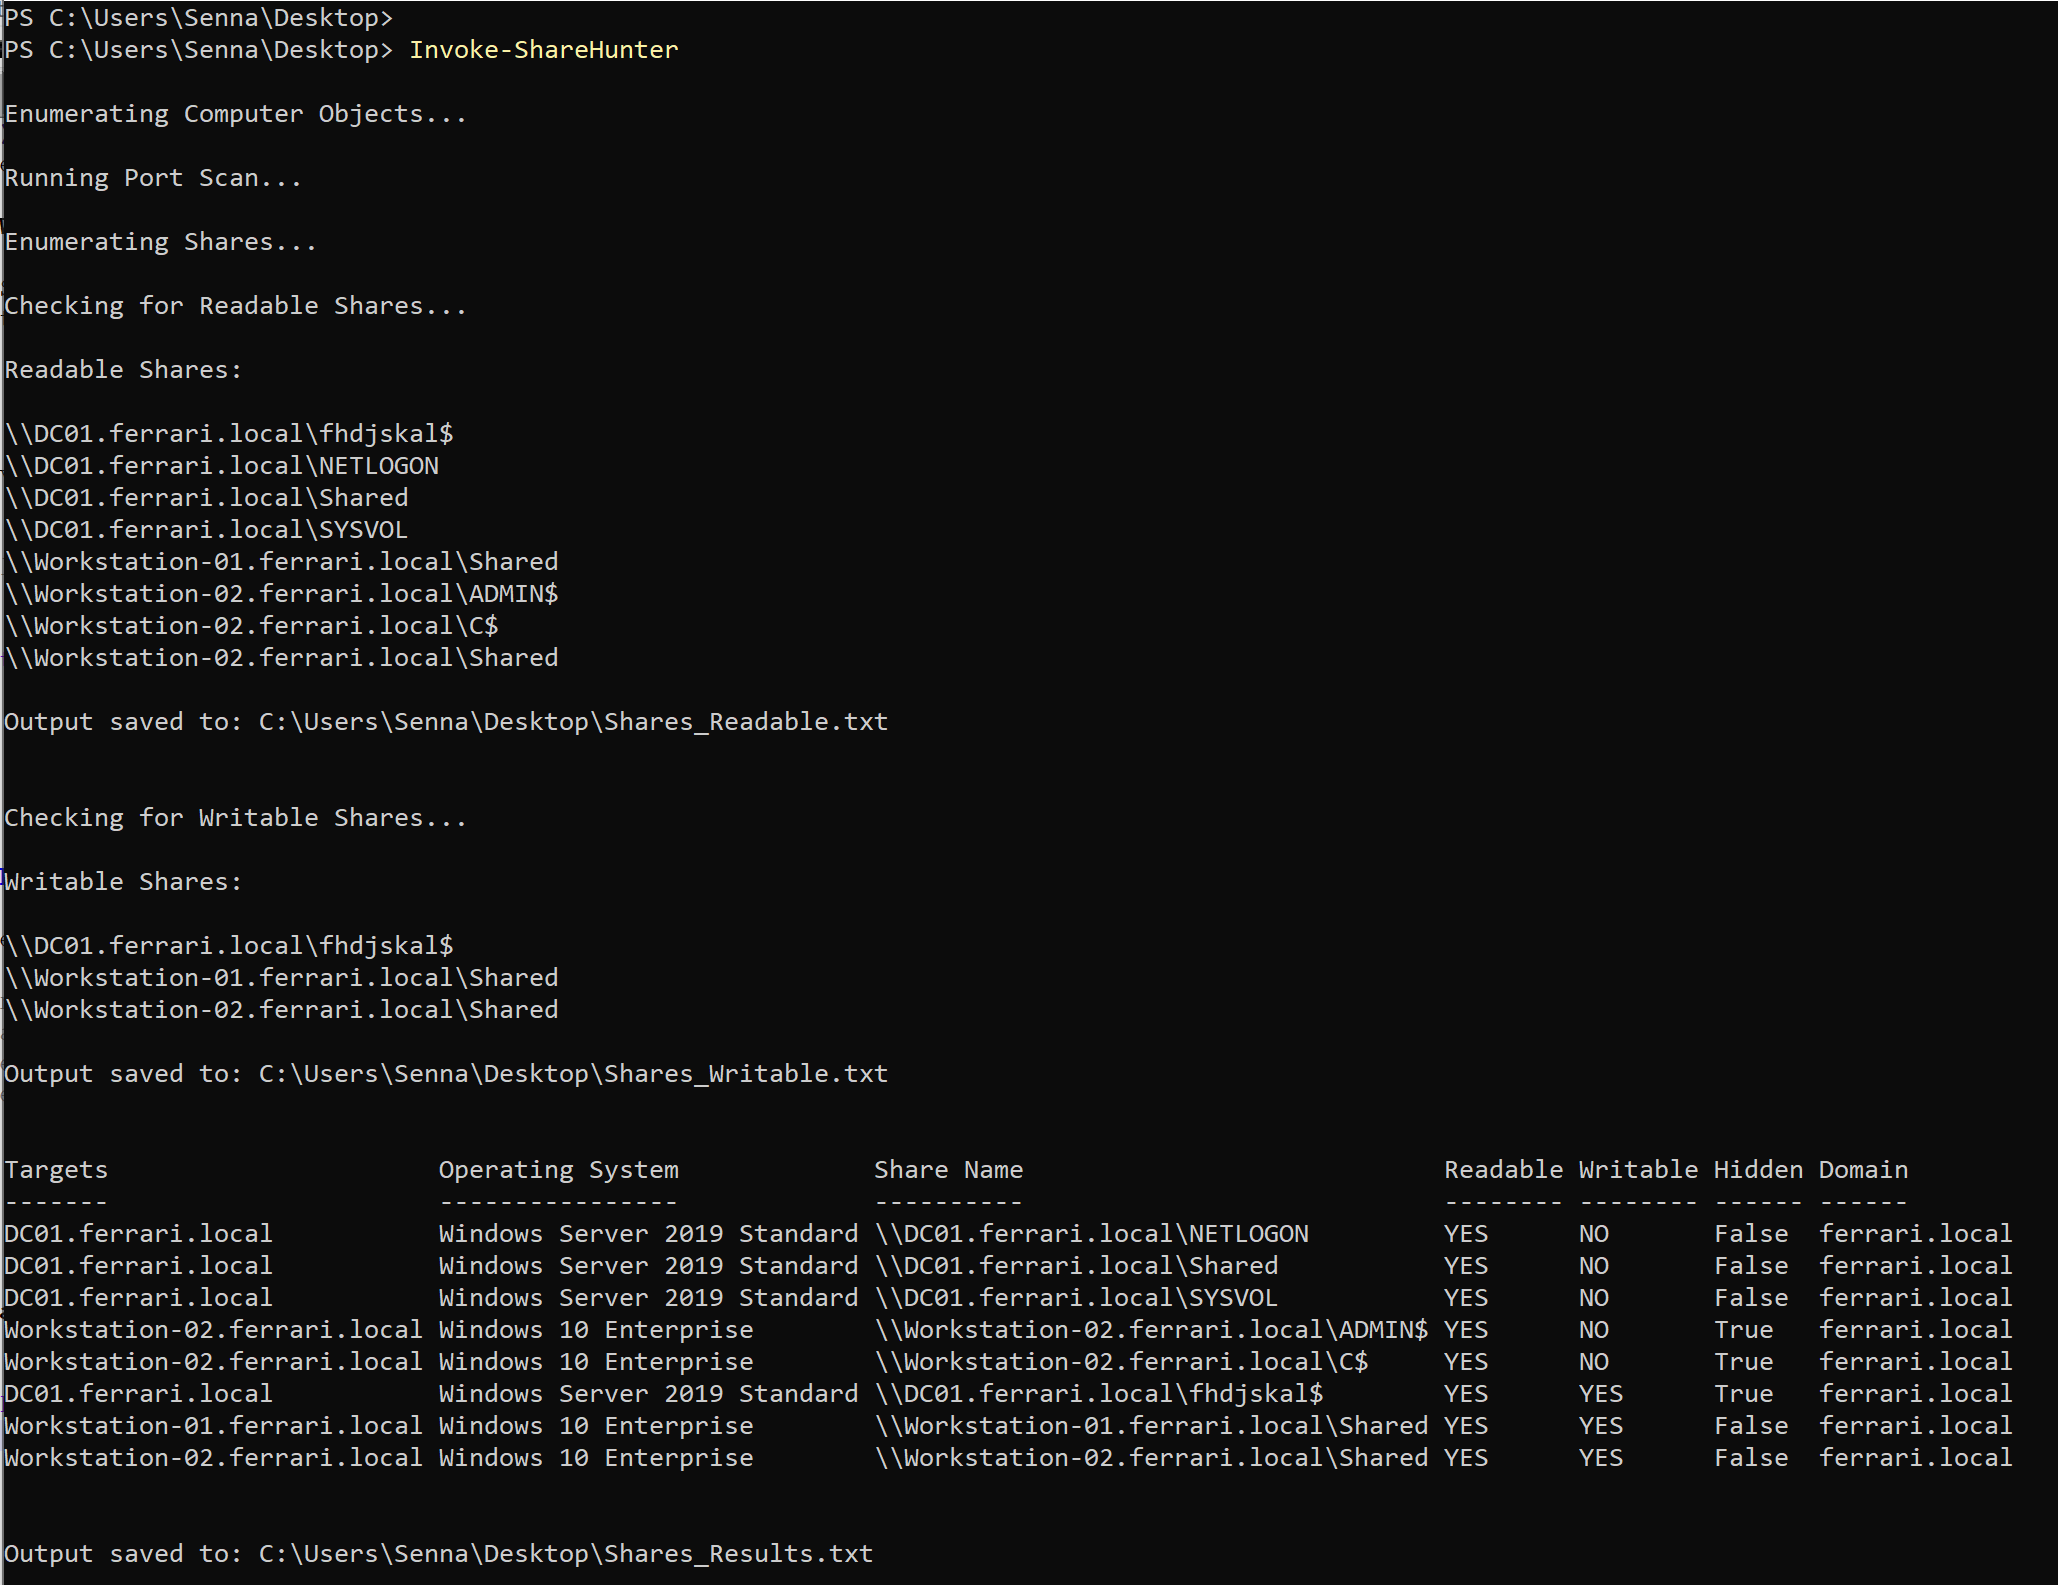Click the Shares_Readable.txt output path
The height and width of the screenshot is (1585, 2058).
click(570, 721)
